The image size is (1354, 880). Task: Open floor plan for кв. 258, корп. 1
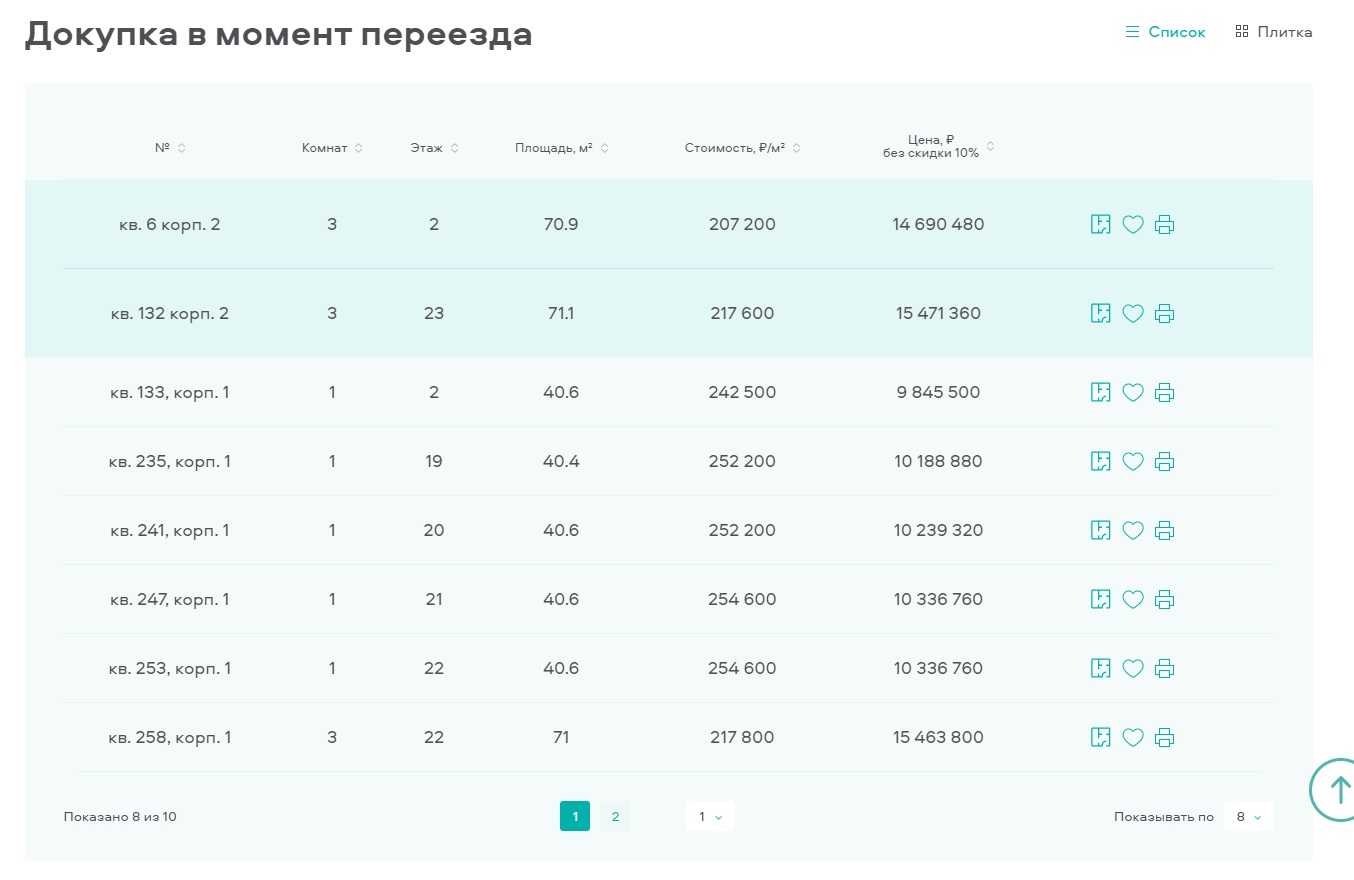coord(1100,737)
